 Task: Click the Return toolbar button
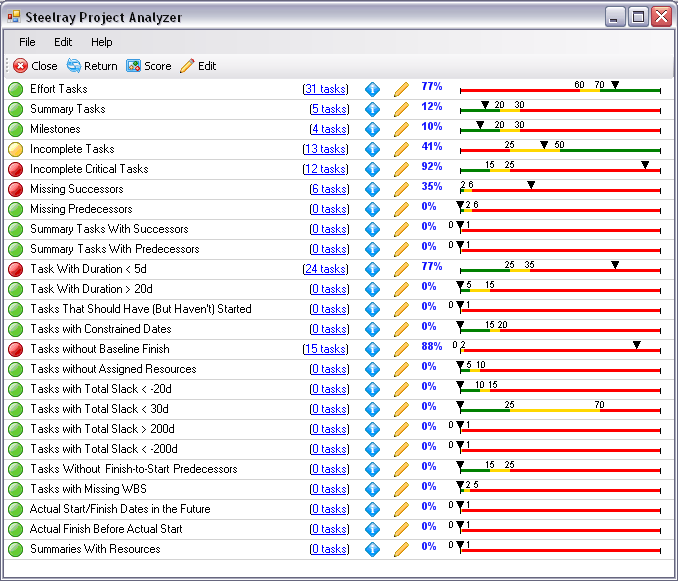pos(92,66)
